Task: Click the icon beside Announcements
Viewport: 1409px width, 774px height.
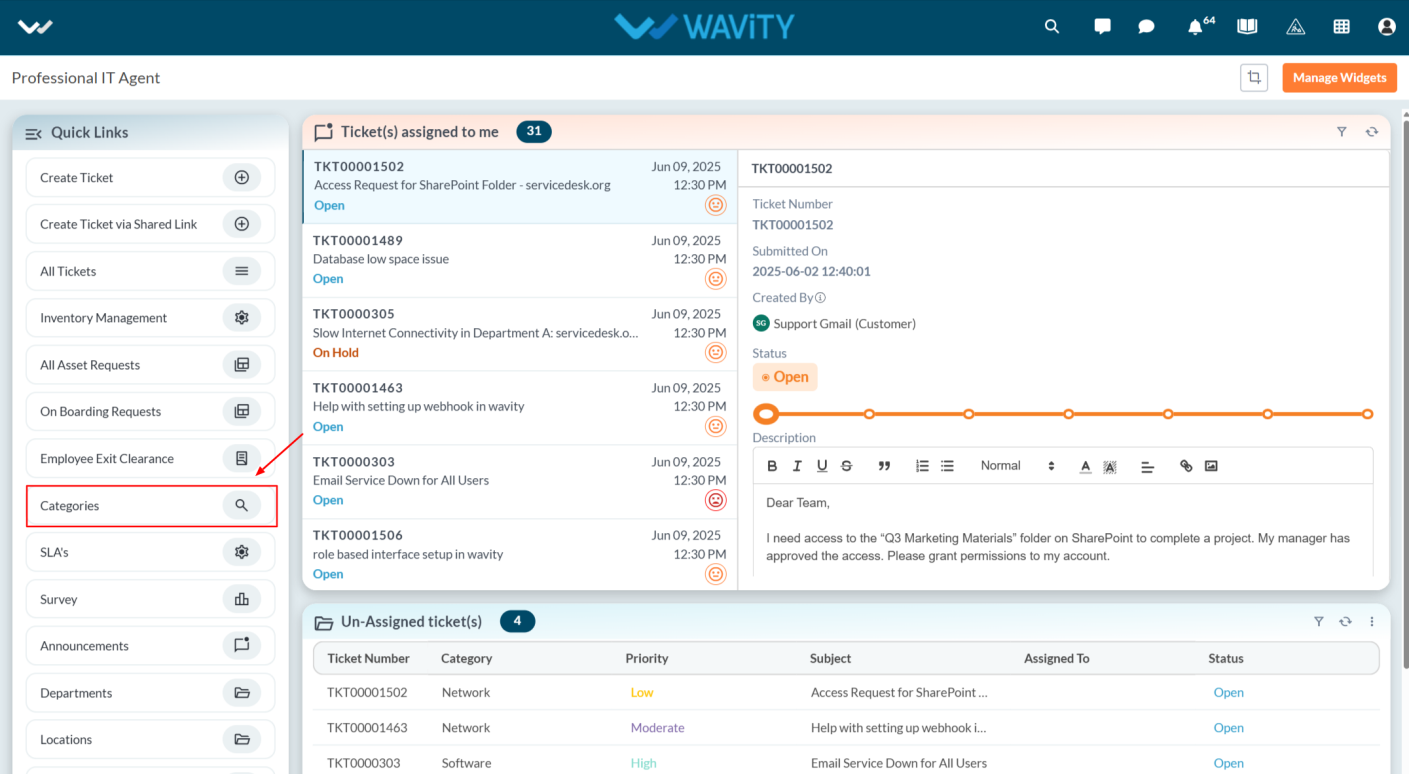Action: point(241,646)
